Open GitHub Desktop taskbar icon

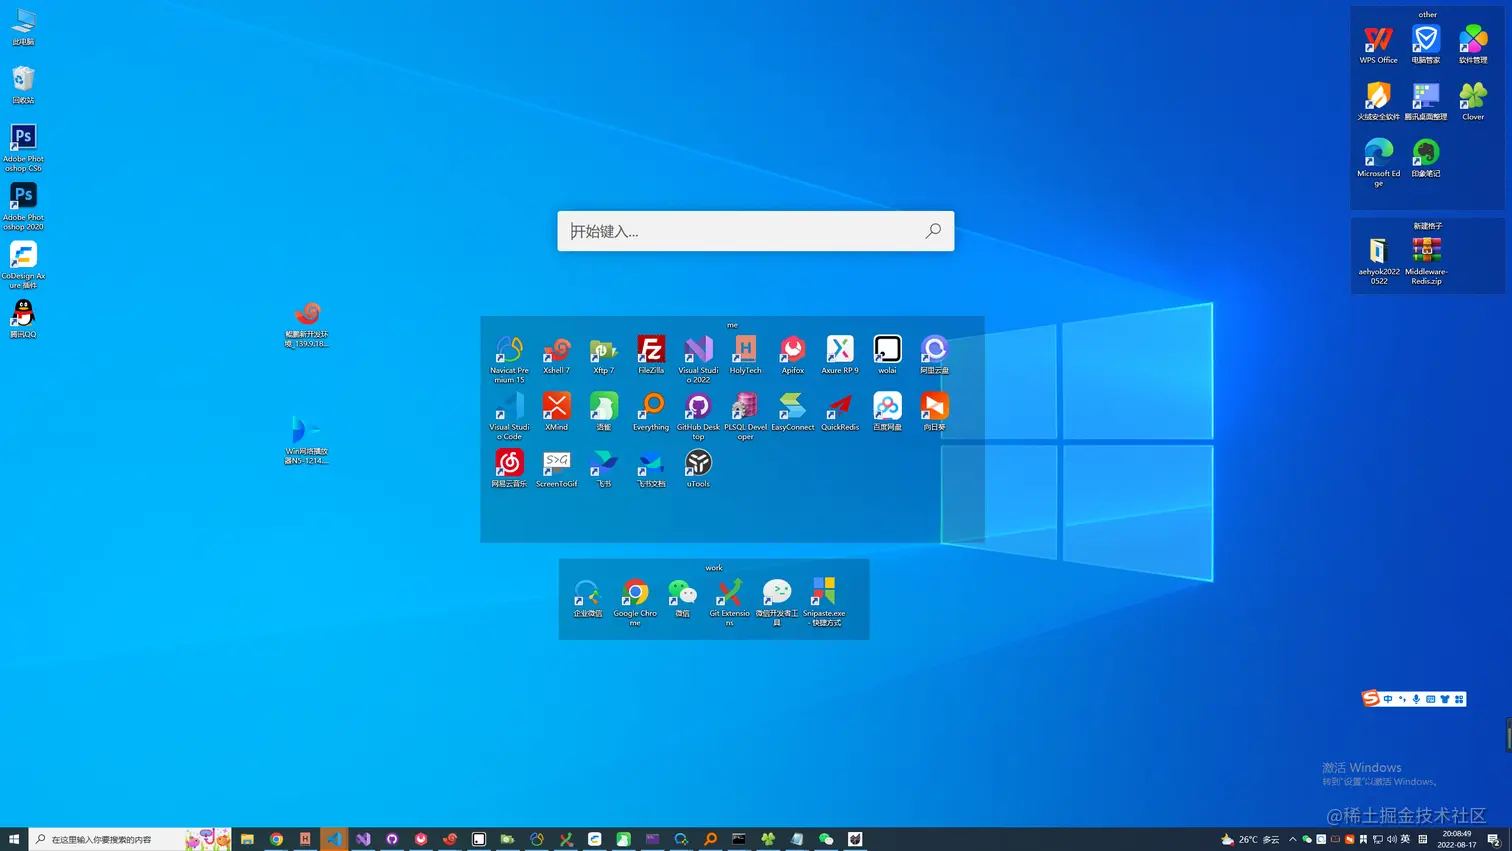(392, 839)
